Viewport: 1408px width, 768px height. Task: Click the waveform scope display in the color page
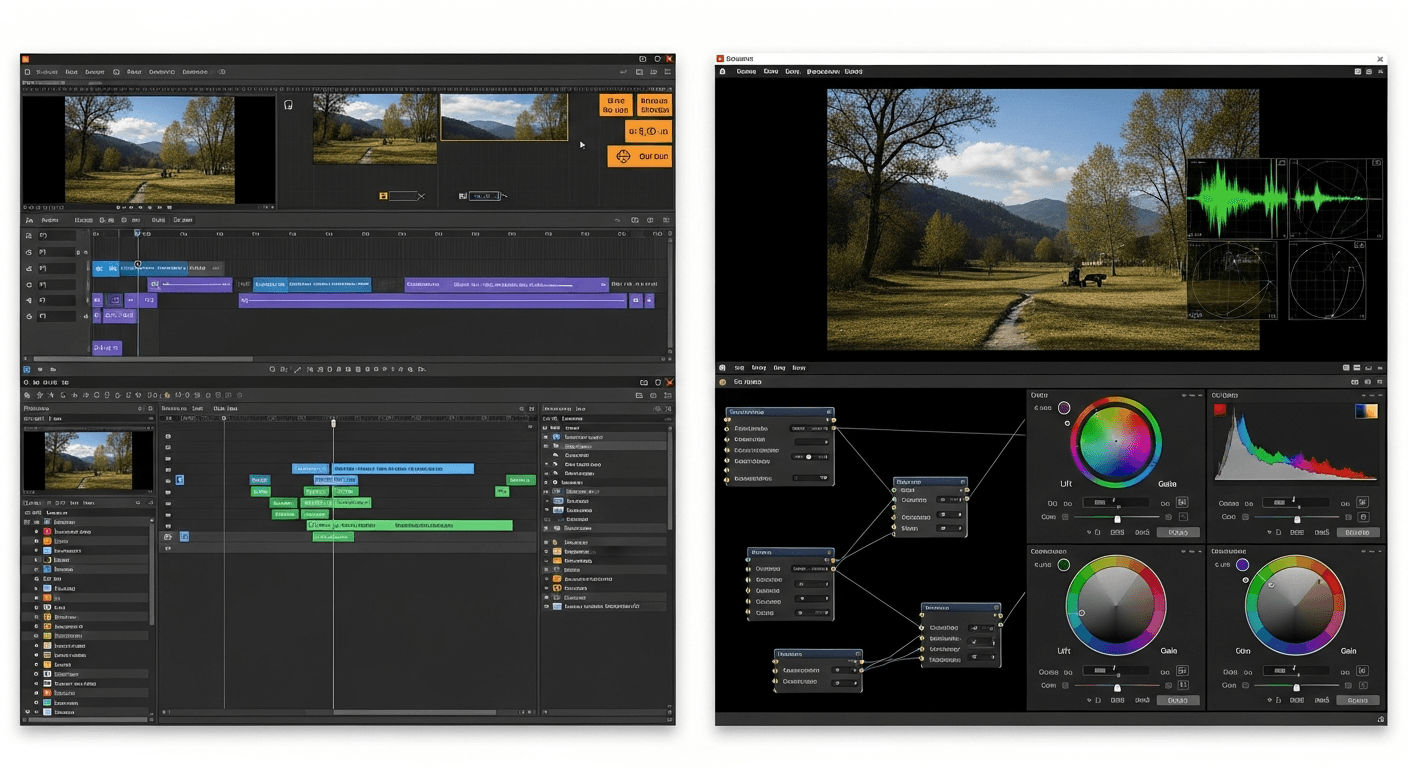tap(1232, 200)
